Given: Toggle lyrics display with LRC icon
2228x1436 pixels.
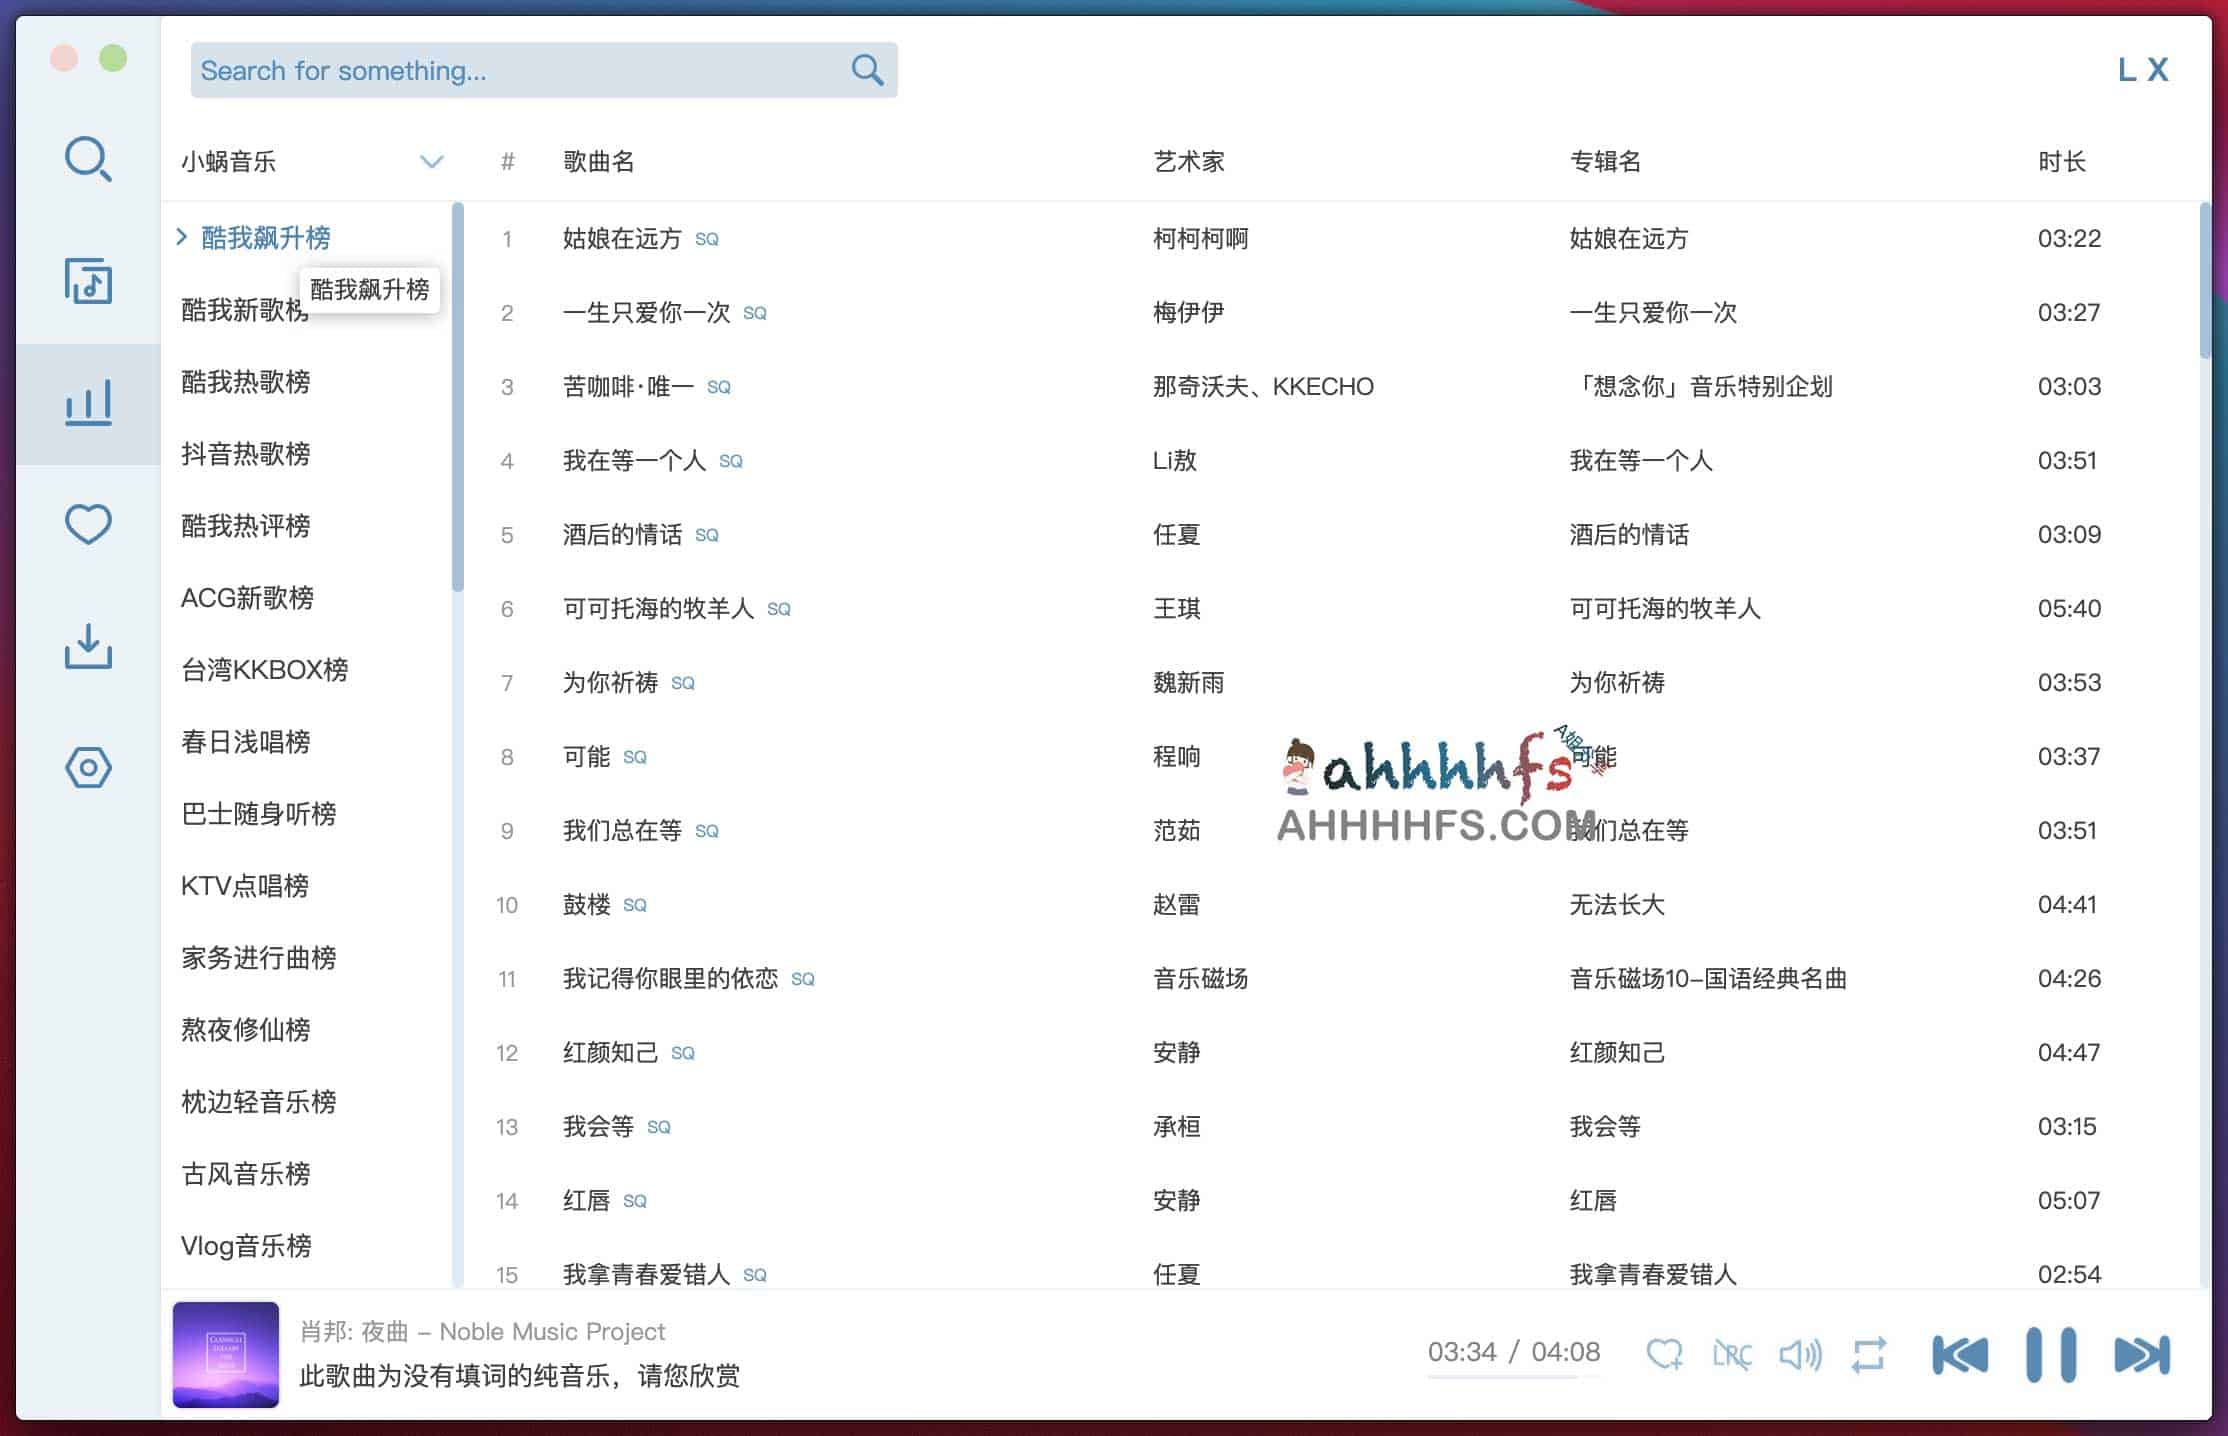Looking at the screenshot, I should click(1733, 1354).
